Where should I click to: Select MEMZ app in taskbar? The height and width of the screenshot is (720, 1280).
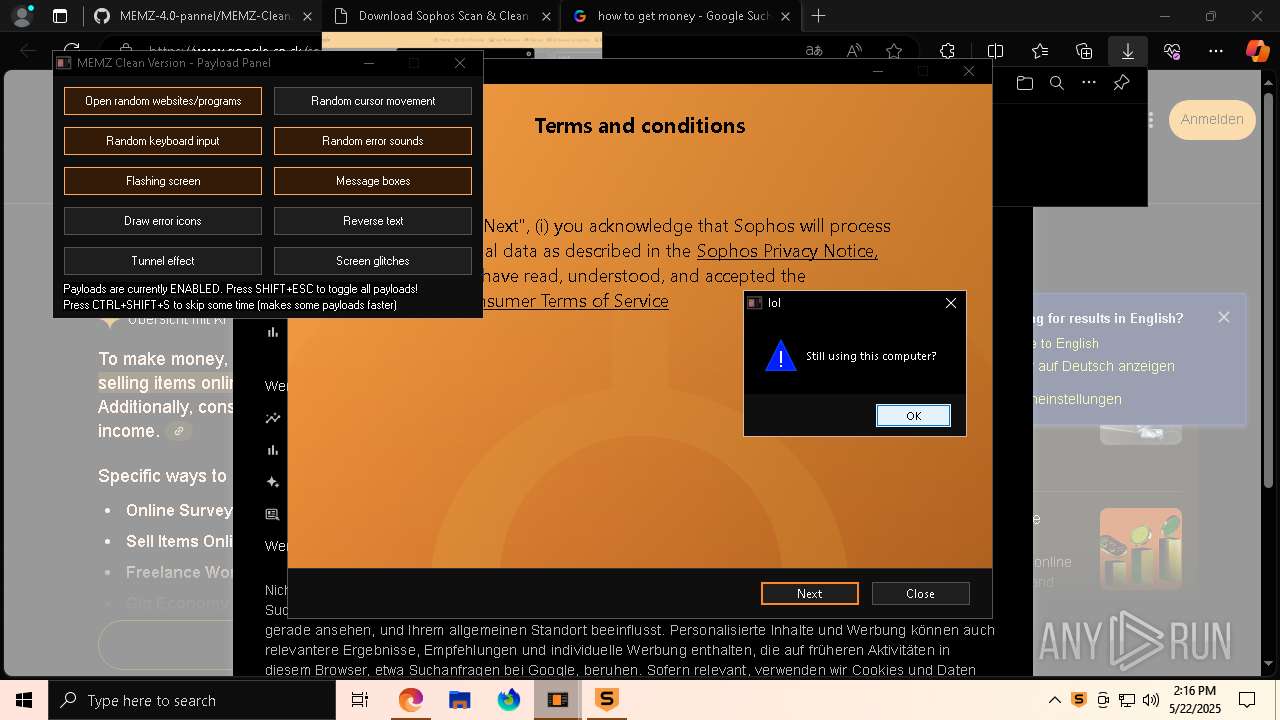click(557, 700)
